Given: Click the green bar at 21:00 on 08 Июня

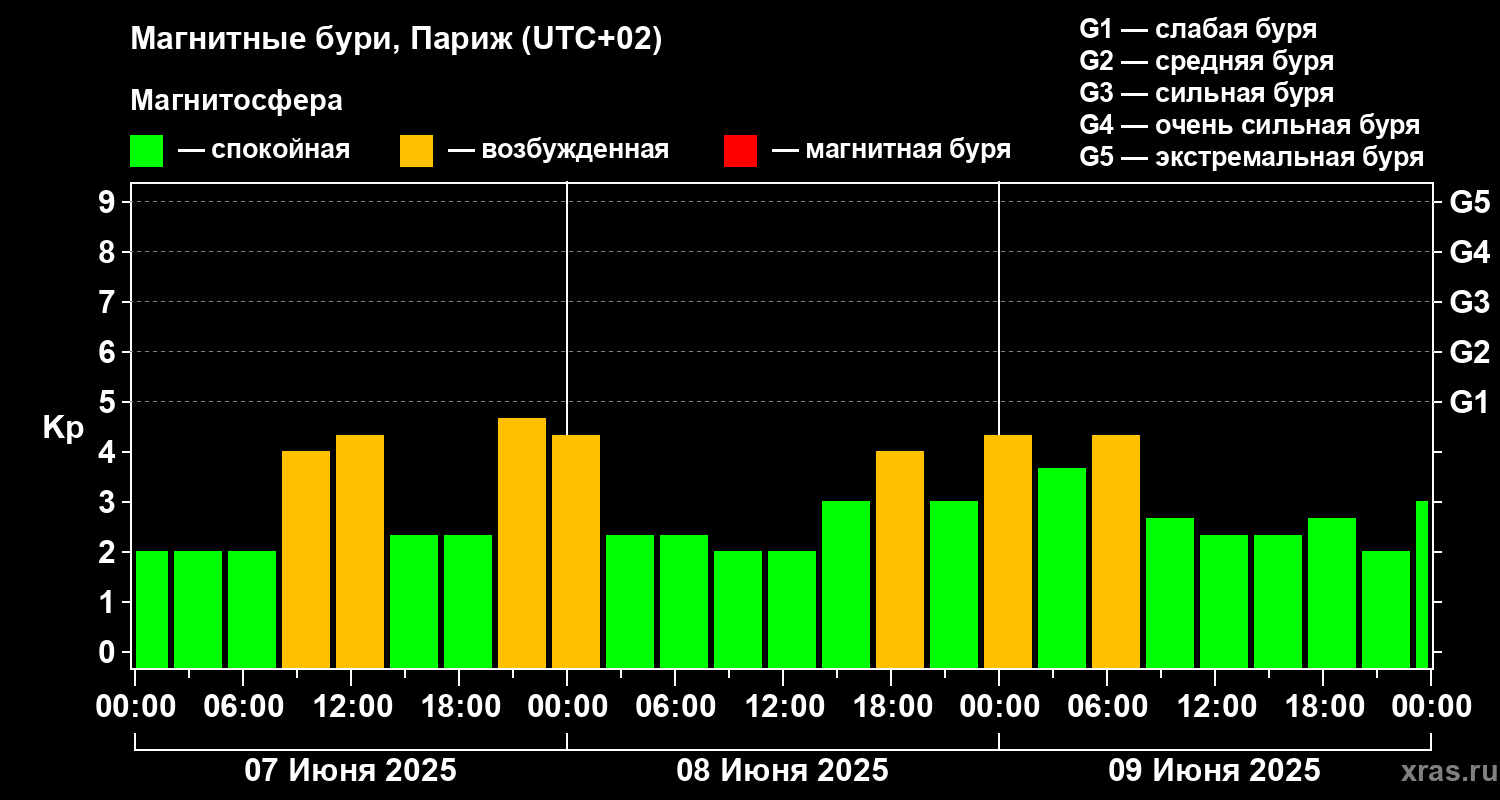Looking at the screenshot, I should click(954, 584).
